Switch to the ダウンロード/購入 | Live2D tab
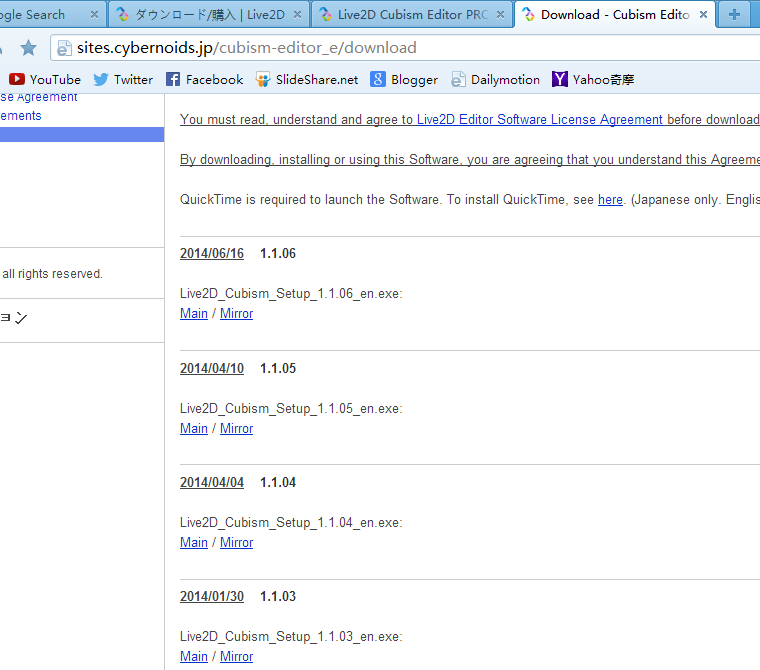This screenshot has height=670, width=760. point(208,15)
